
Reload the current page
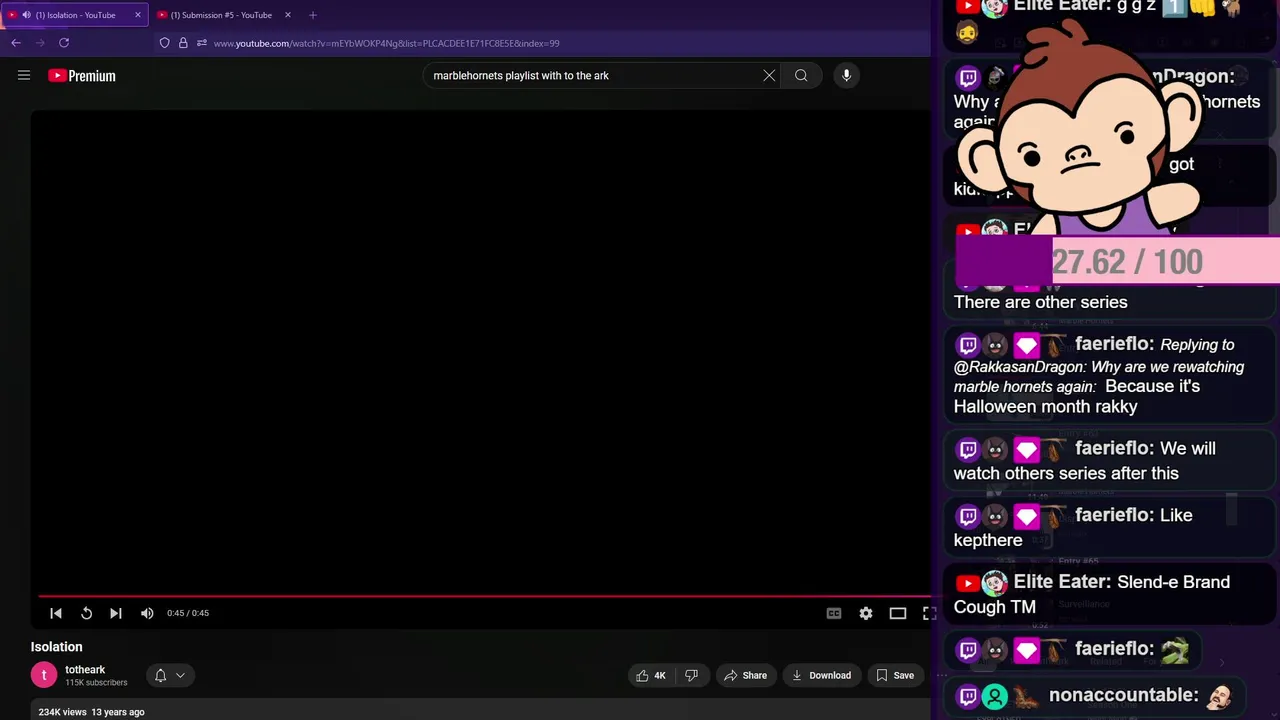[64, 43]
